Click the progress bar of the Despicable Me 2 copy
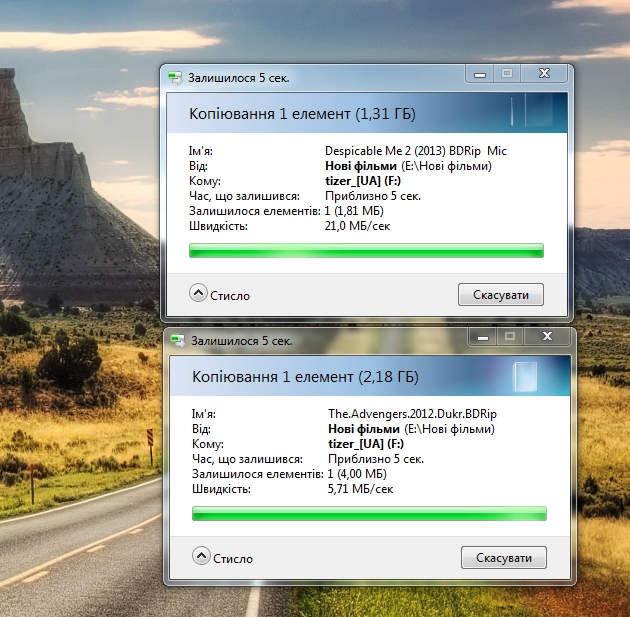Viewport: 630px width, 617px height. click(366, 250)
